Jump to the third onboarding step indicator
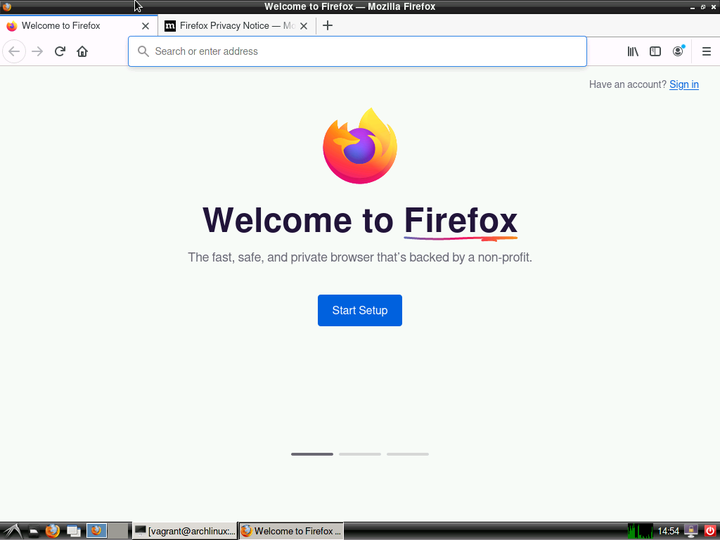720x540 pixels. tap(407, 454)
